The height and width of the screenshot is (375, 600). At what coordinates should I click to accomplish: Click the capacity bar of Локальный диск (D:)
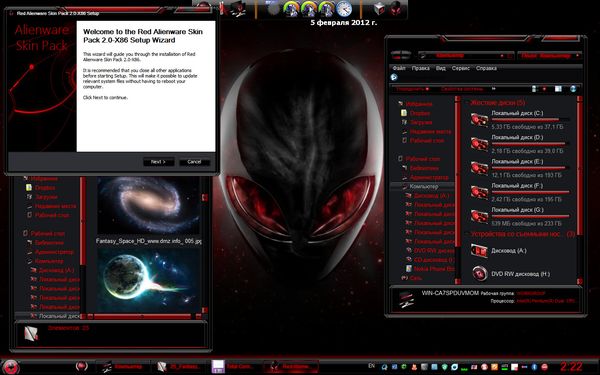(531, 144)
